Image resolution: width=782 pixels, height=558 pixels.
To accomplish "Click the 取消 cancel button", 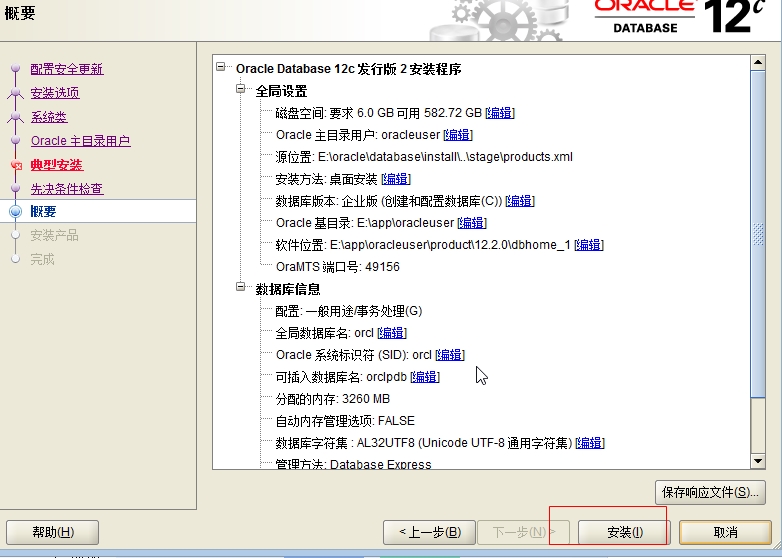I will click(x=725, y=532).
